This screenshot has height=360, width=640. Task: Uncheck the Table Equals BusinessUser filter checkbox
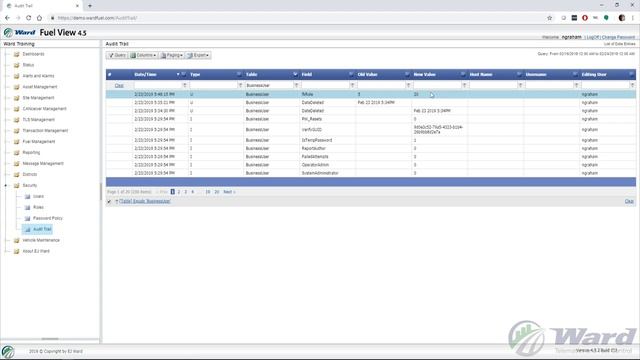[109, 202]
